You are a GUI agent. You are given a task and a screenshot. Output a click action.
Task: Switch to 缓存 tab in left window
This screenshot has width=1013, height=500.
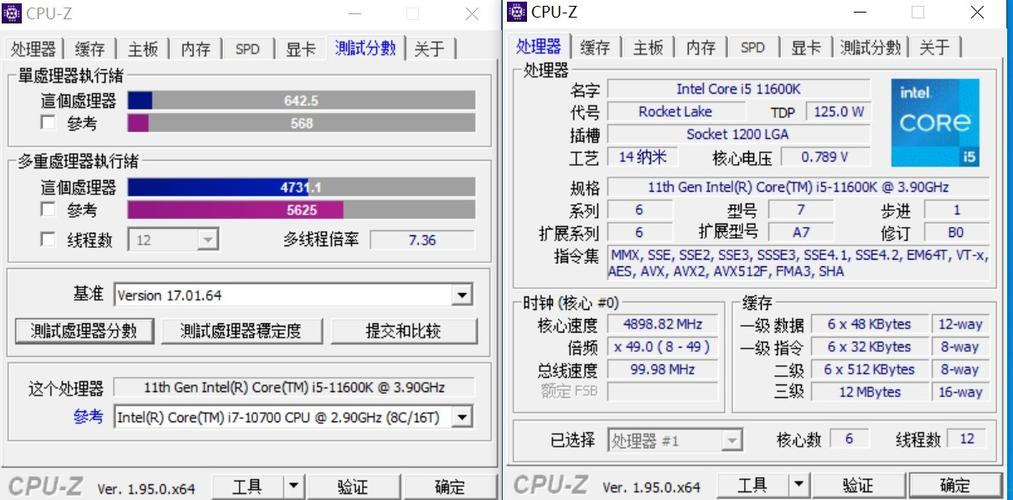pyautogui.click(x=90, y=48)
